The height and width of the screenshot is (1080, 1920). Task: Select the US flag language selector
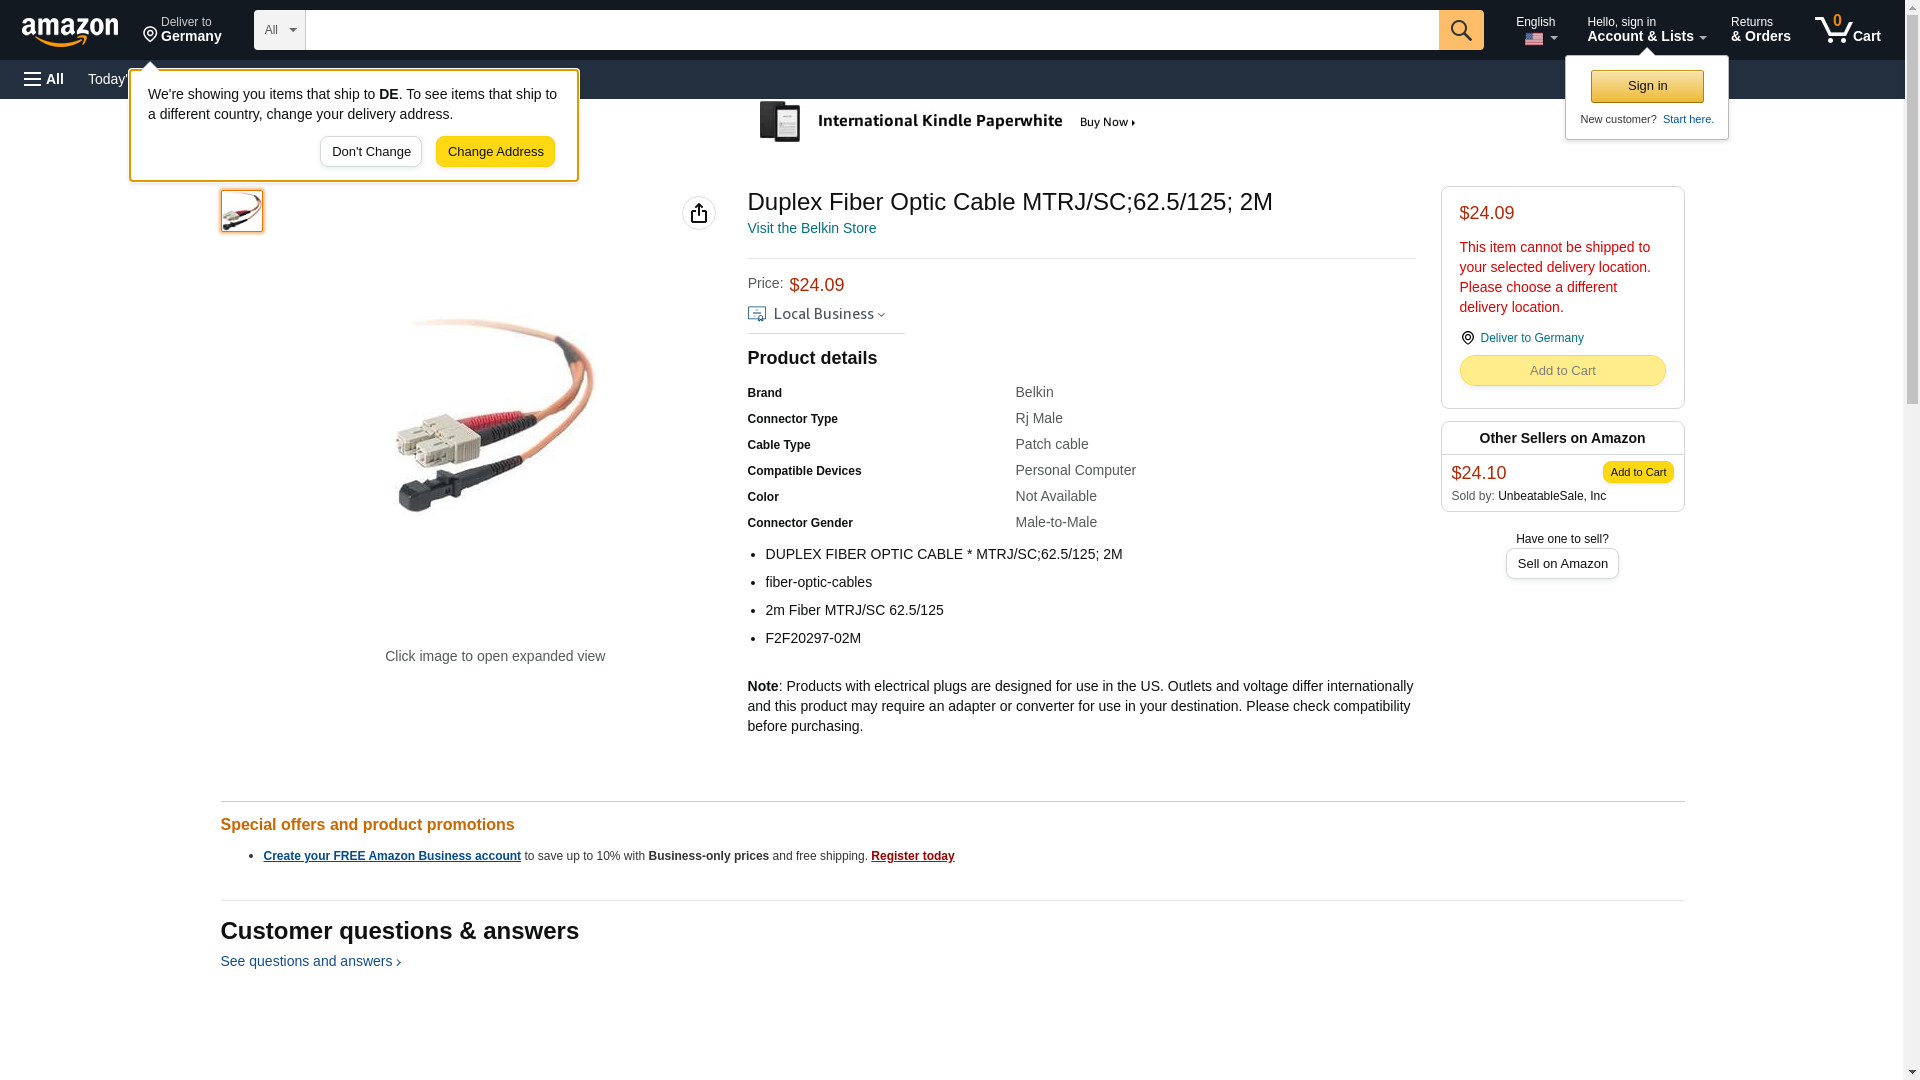(x=1536, y=30)
